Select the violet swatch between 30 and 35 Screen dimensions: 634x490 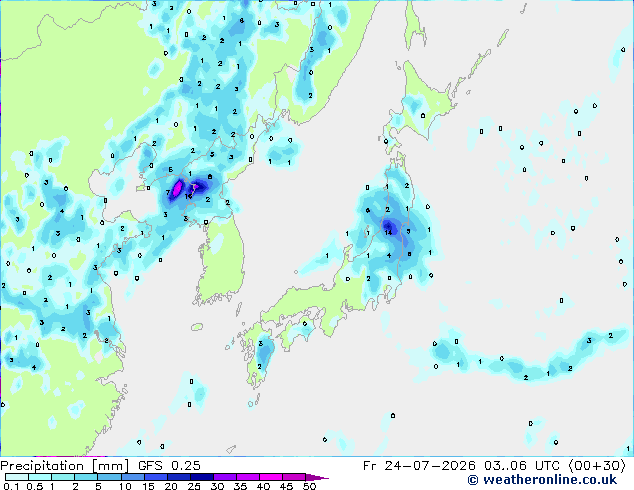[225, 477]
